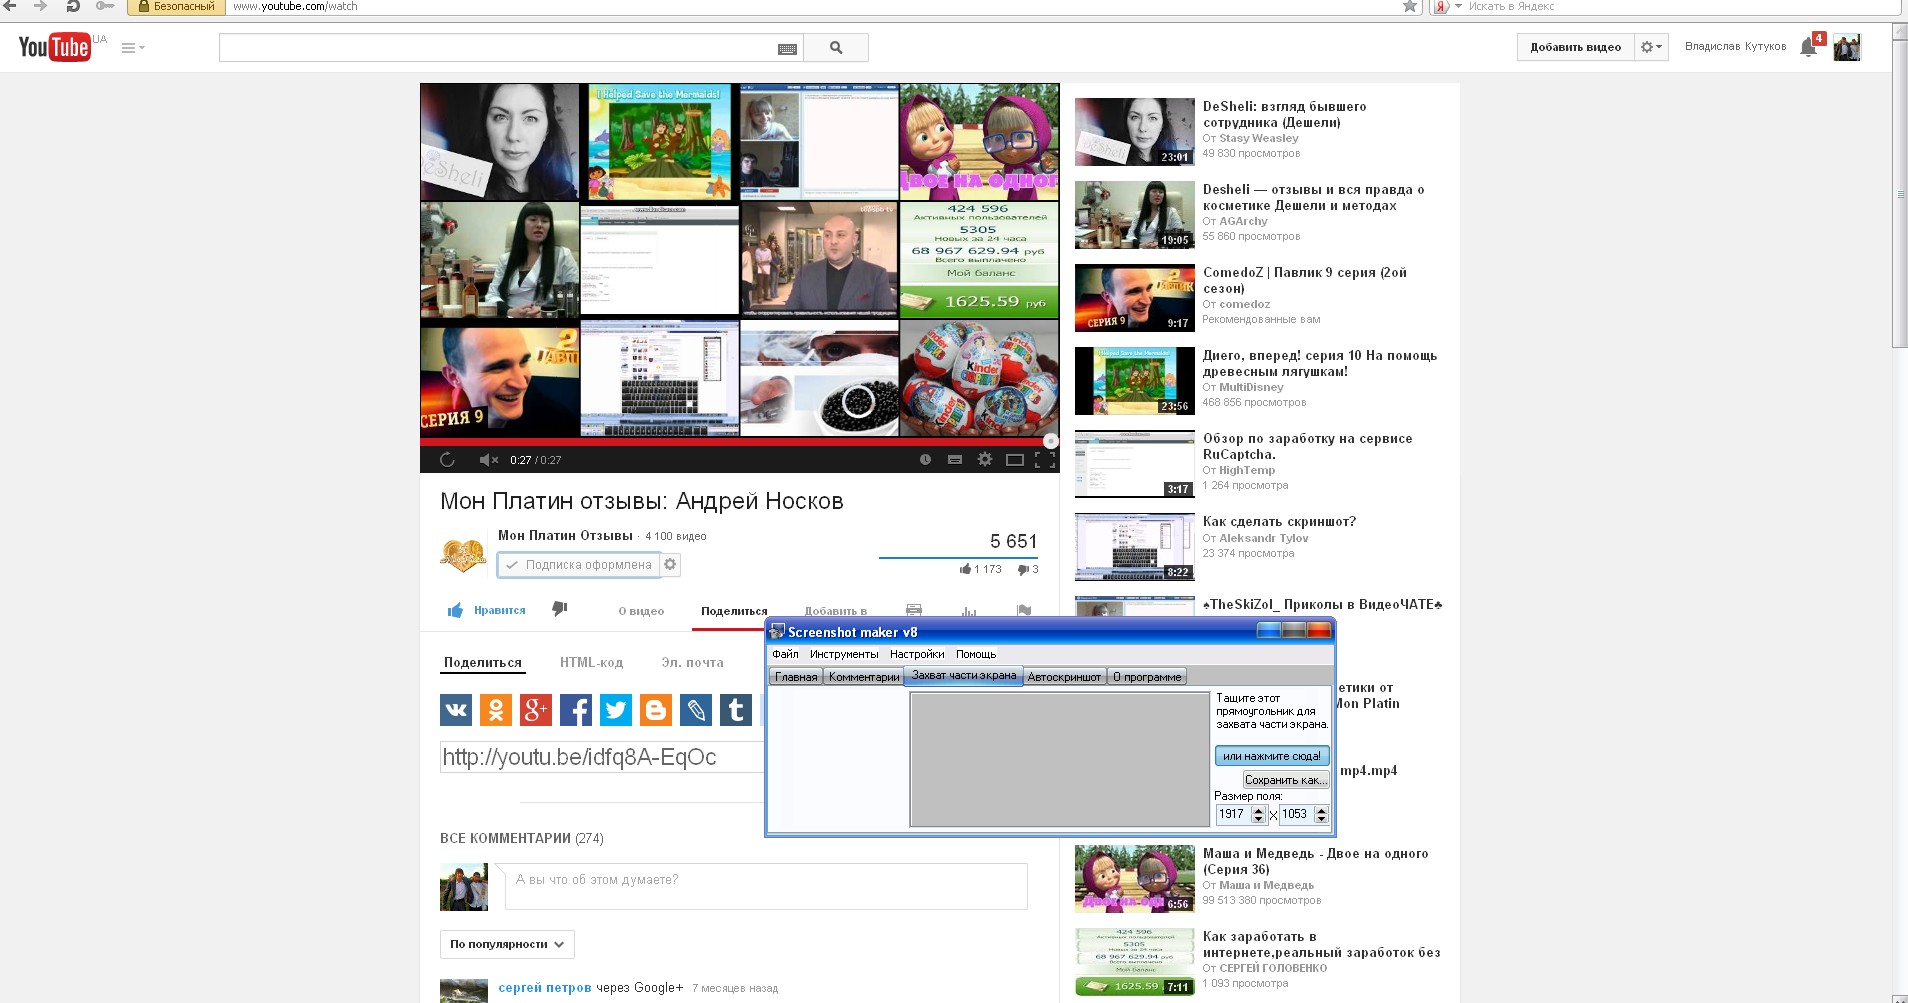Switch to the HTML-код share tab
1908x1003 pixels.
click(x=591, y=662)
